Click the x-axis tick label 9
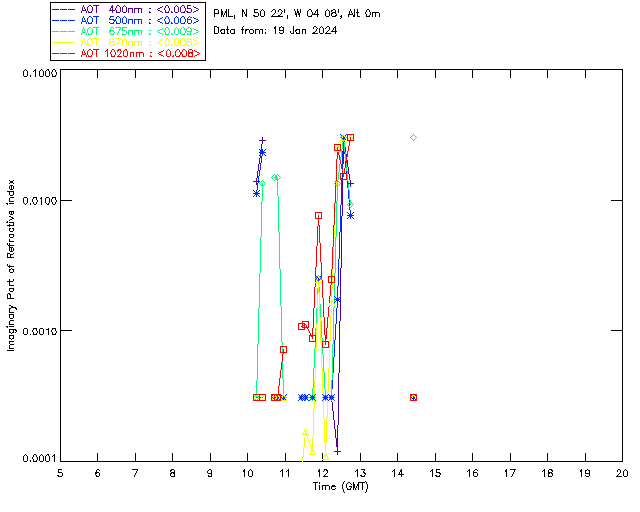640x512 pixels. click(210, 473)
